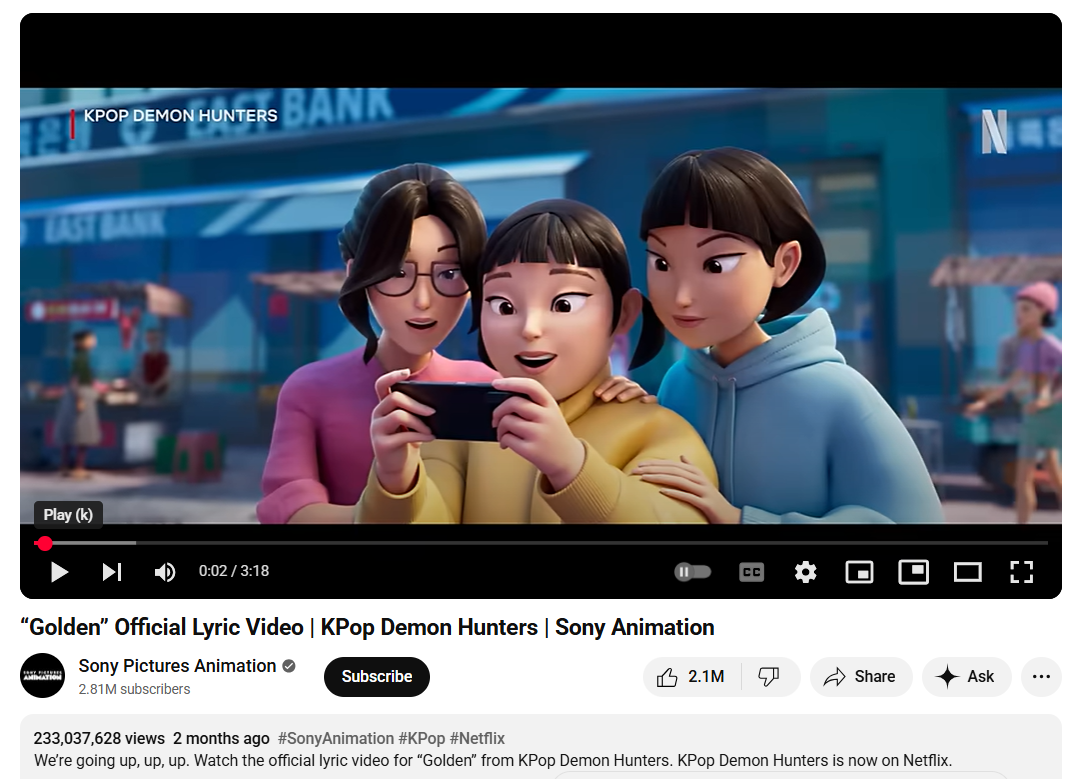The image size is (1082, 779).
Task: Enter full screen mode
Action: [1021, 572]
